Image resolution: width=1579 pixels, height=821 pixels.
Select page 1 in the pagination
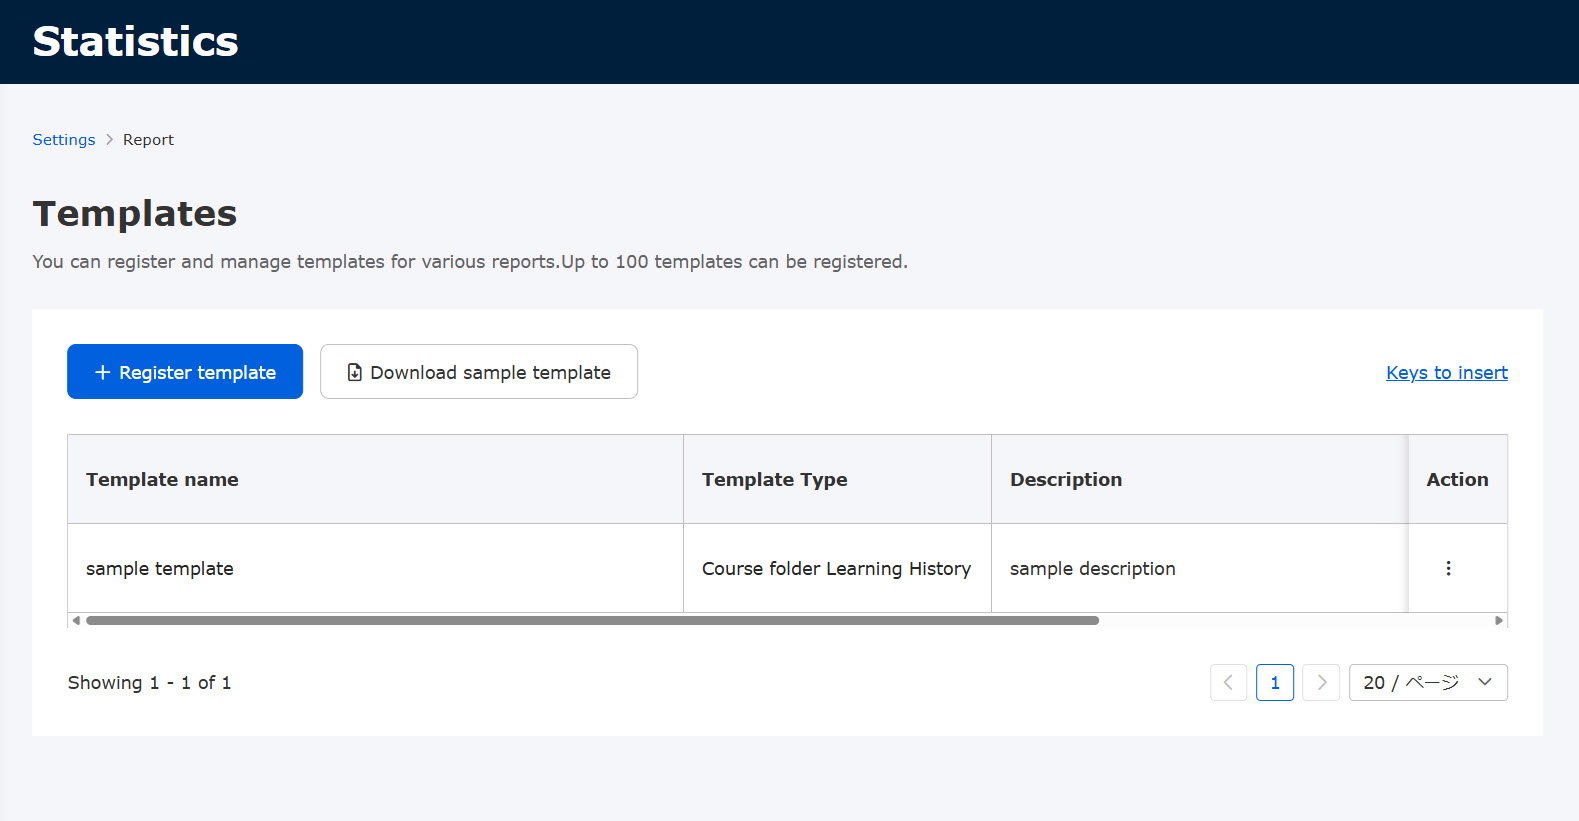coord(1274,682)
